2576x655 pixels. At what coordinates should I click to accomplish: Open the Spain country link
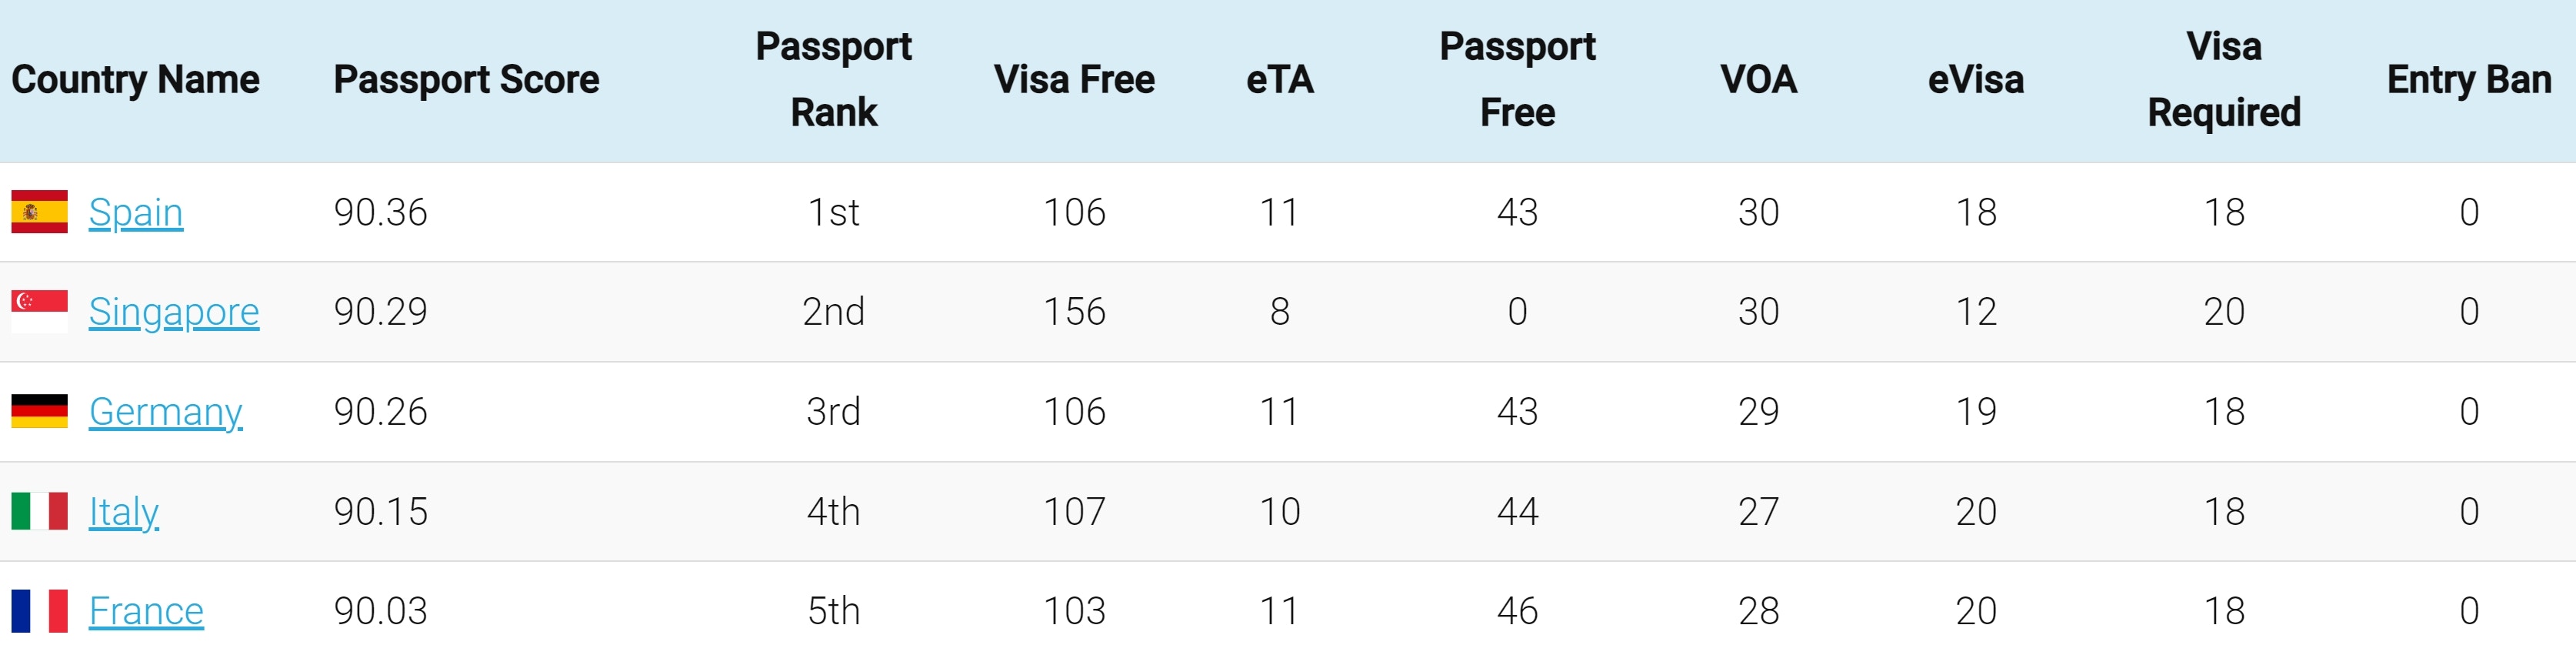point(136,212)
